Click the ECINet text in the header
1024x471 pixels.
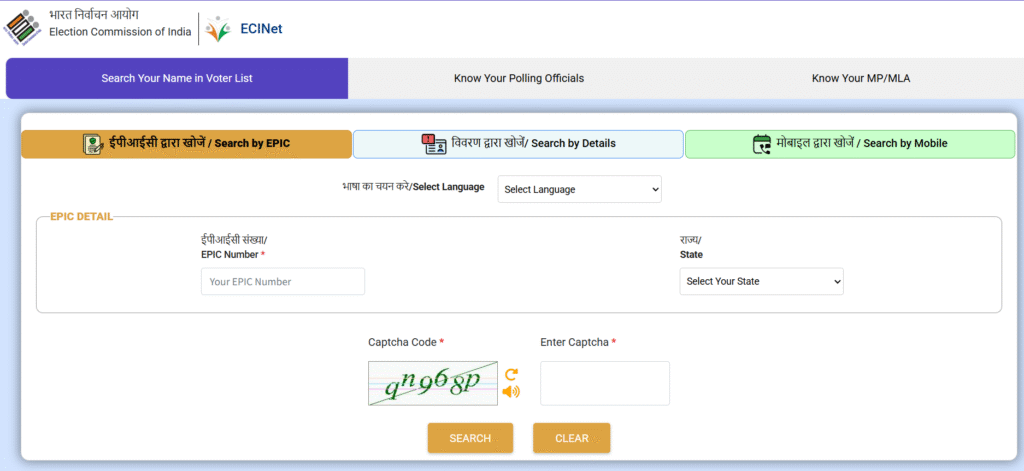(262, 29)
